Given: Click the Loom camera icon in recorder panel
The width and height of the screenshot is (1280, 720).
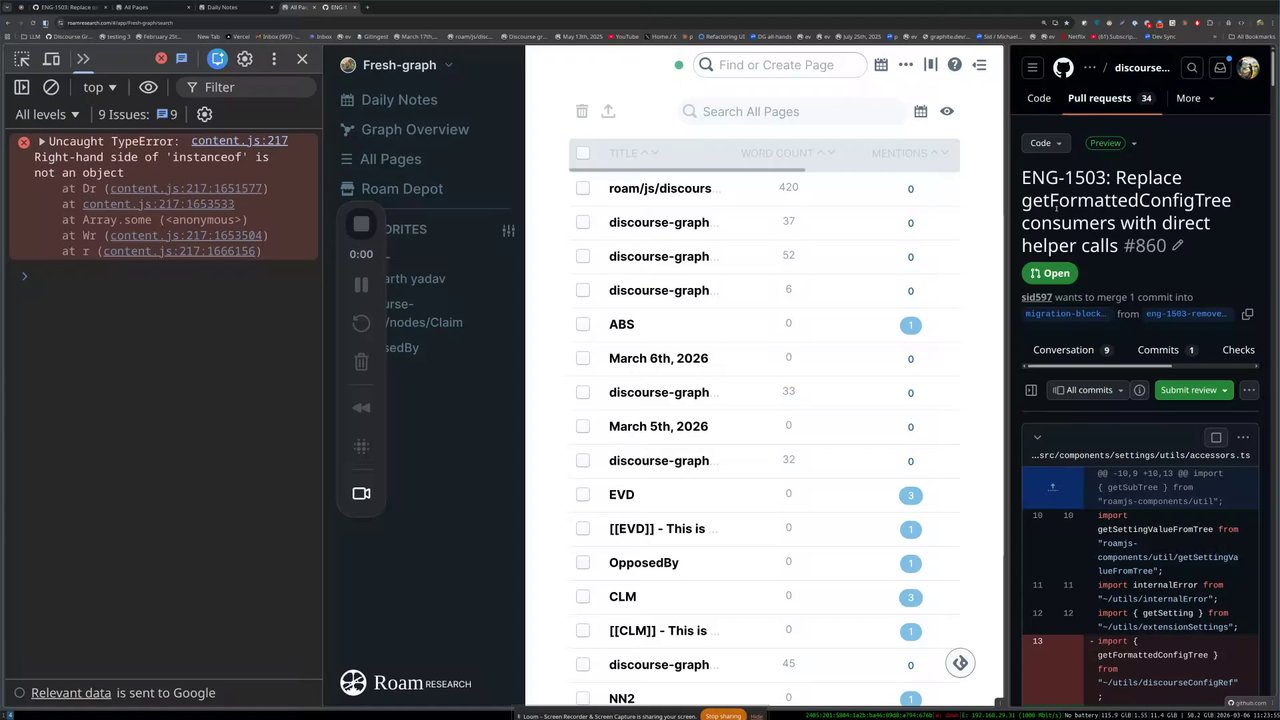Looking at the screenshot, I should pyautogui.click(x=362, y=493).
